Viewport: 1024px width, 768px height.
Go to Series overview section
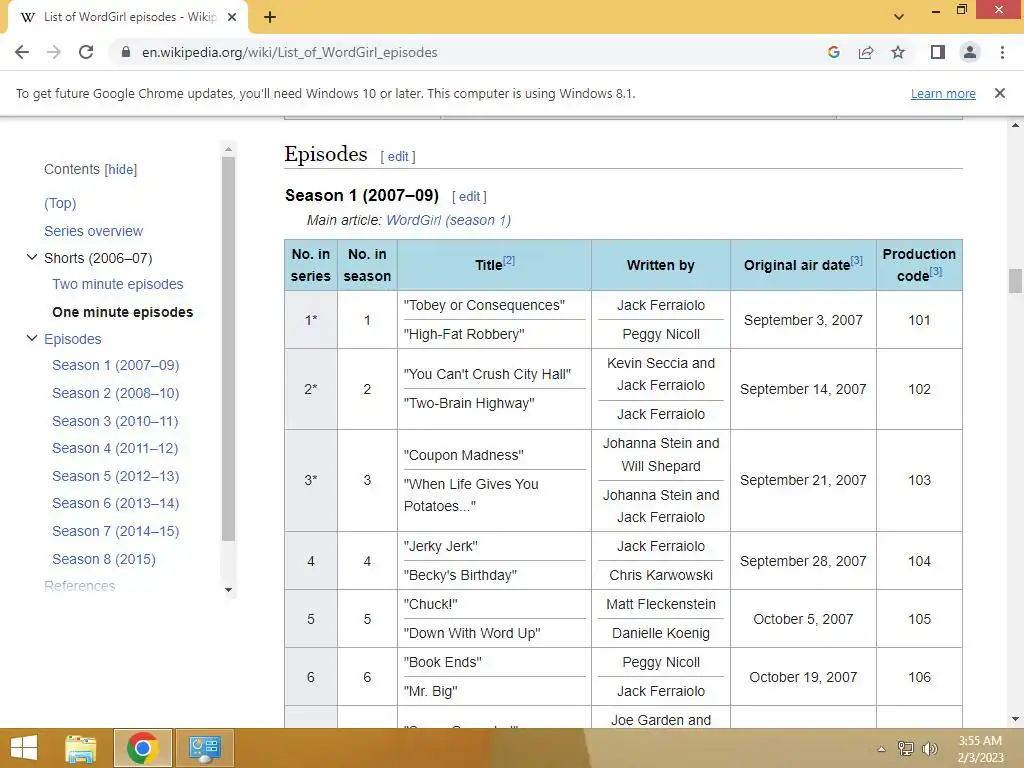click(93, 231)
